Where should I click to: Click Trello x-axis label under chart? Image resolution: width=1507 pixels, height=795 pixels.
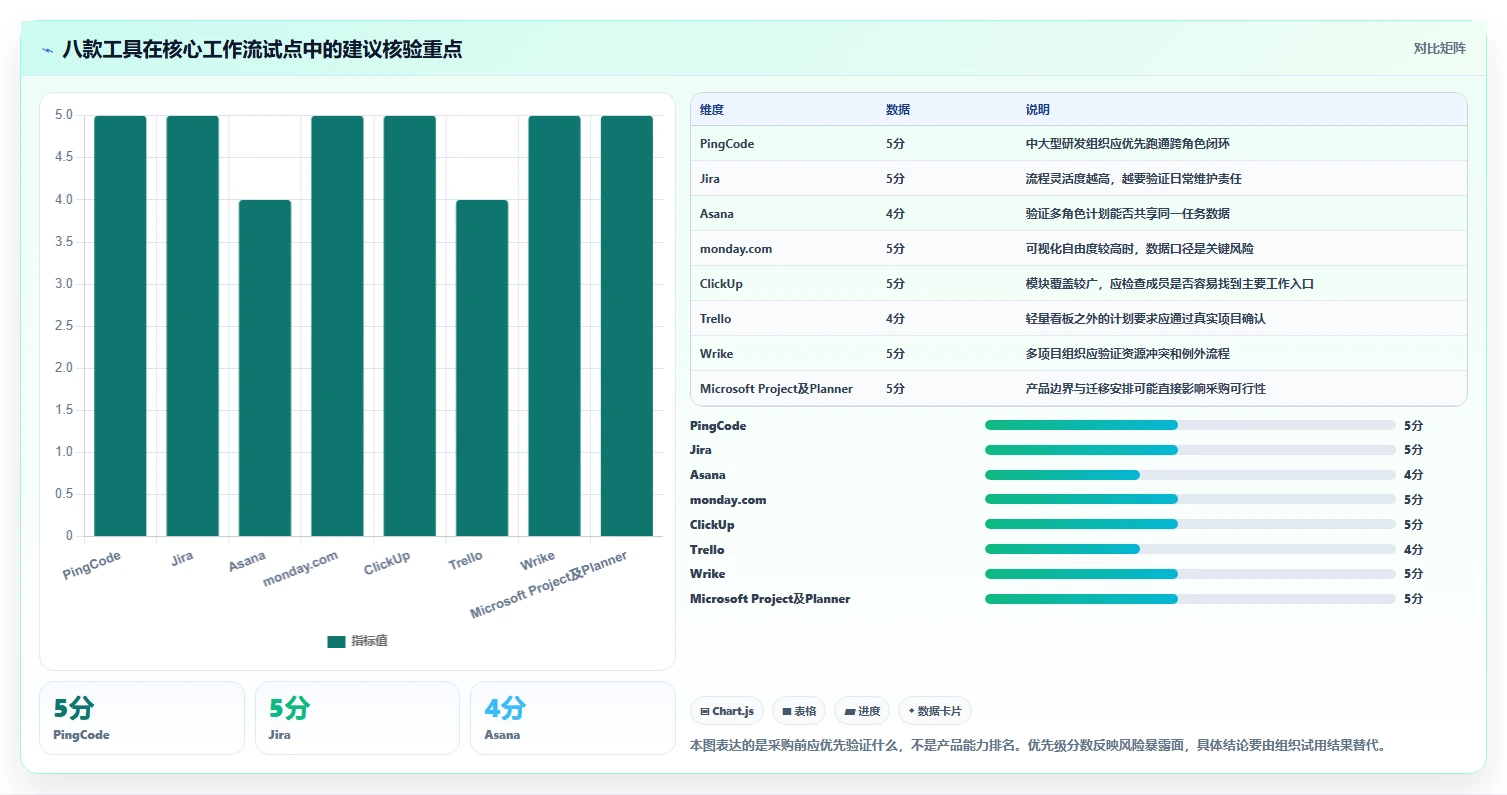click(466, 561)
